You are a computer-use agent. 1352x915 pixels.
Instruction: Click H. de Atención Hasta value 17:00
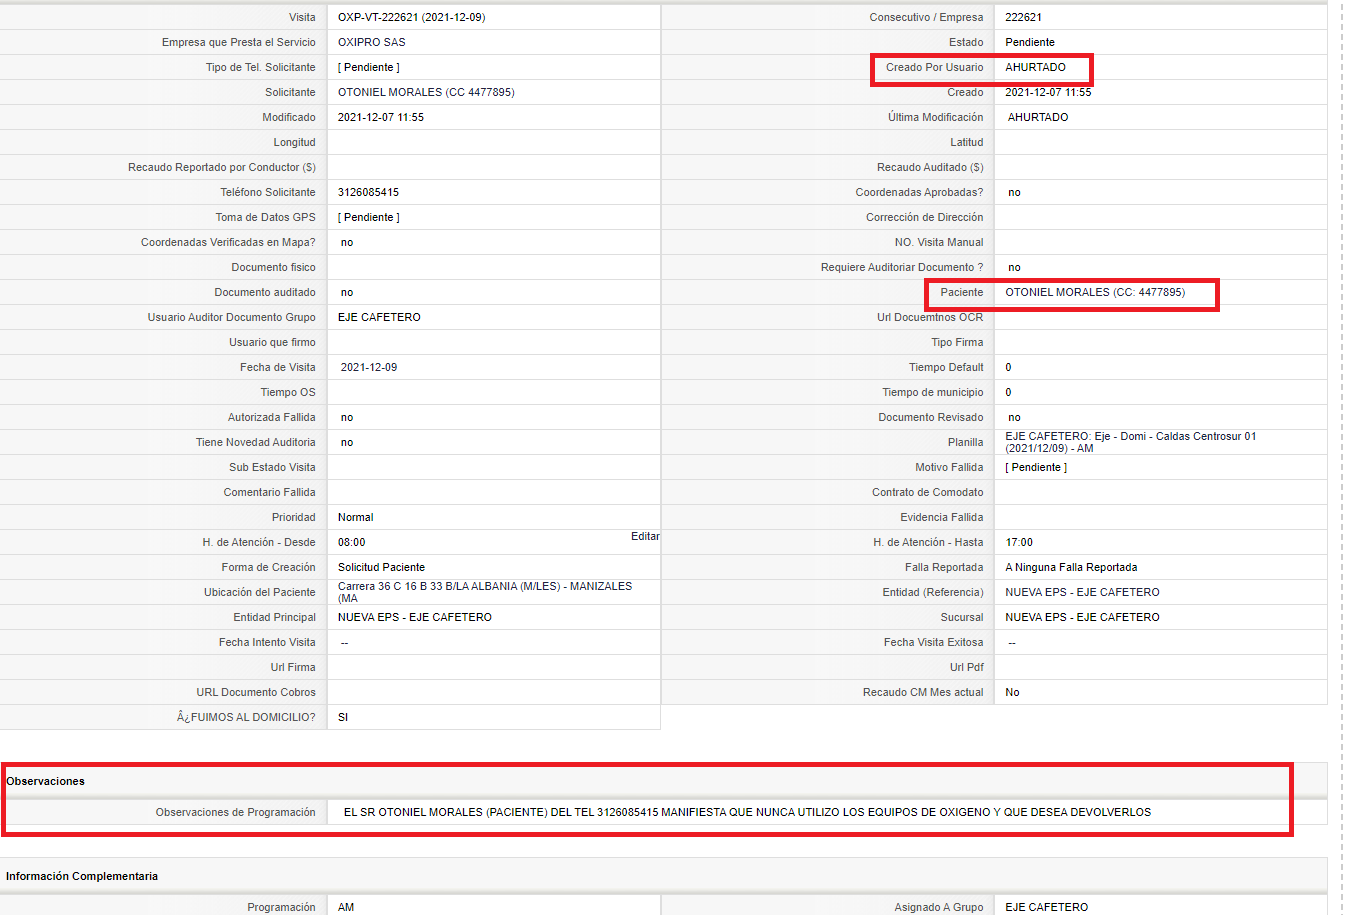pyautogui.click(x=1019, y=542)
